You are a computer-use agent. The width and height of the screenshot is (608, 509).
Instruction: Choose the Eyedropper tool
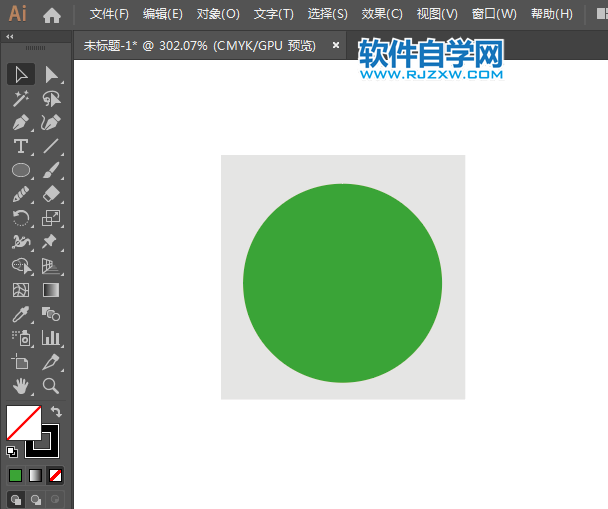tap(21, 314)
